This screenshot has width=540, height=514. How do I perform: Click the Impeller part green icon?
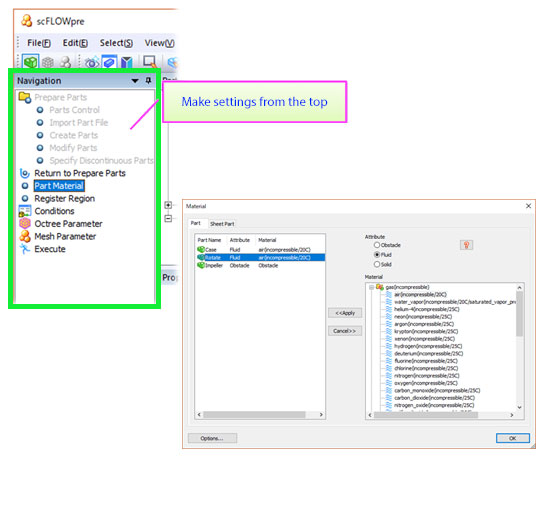(201, 265)
